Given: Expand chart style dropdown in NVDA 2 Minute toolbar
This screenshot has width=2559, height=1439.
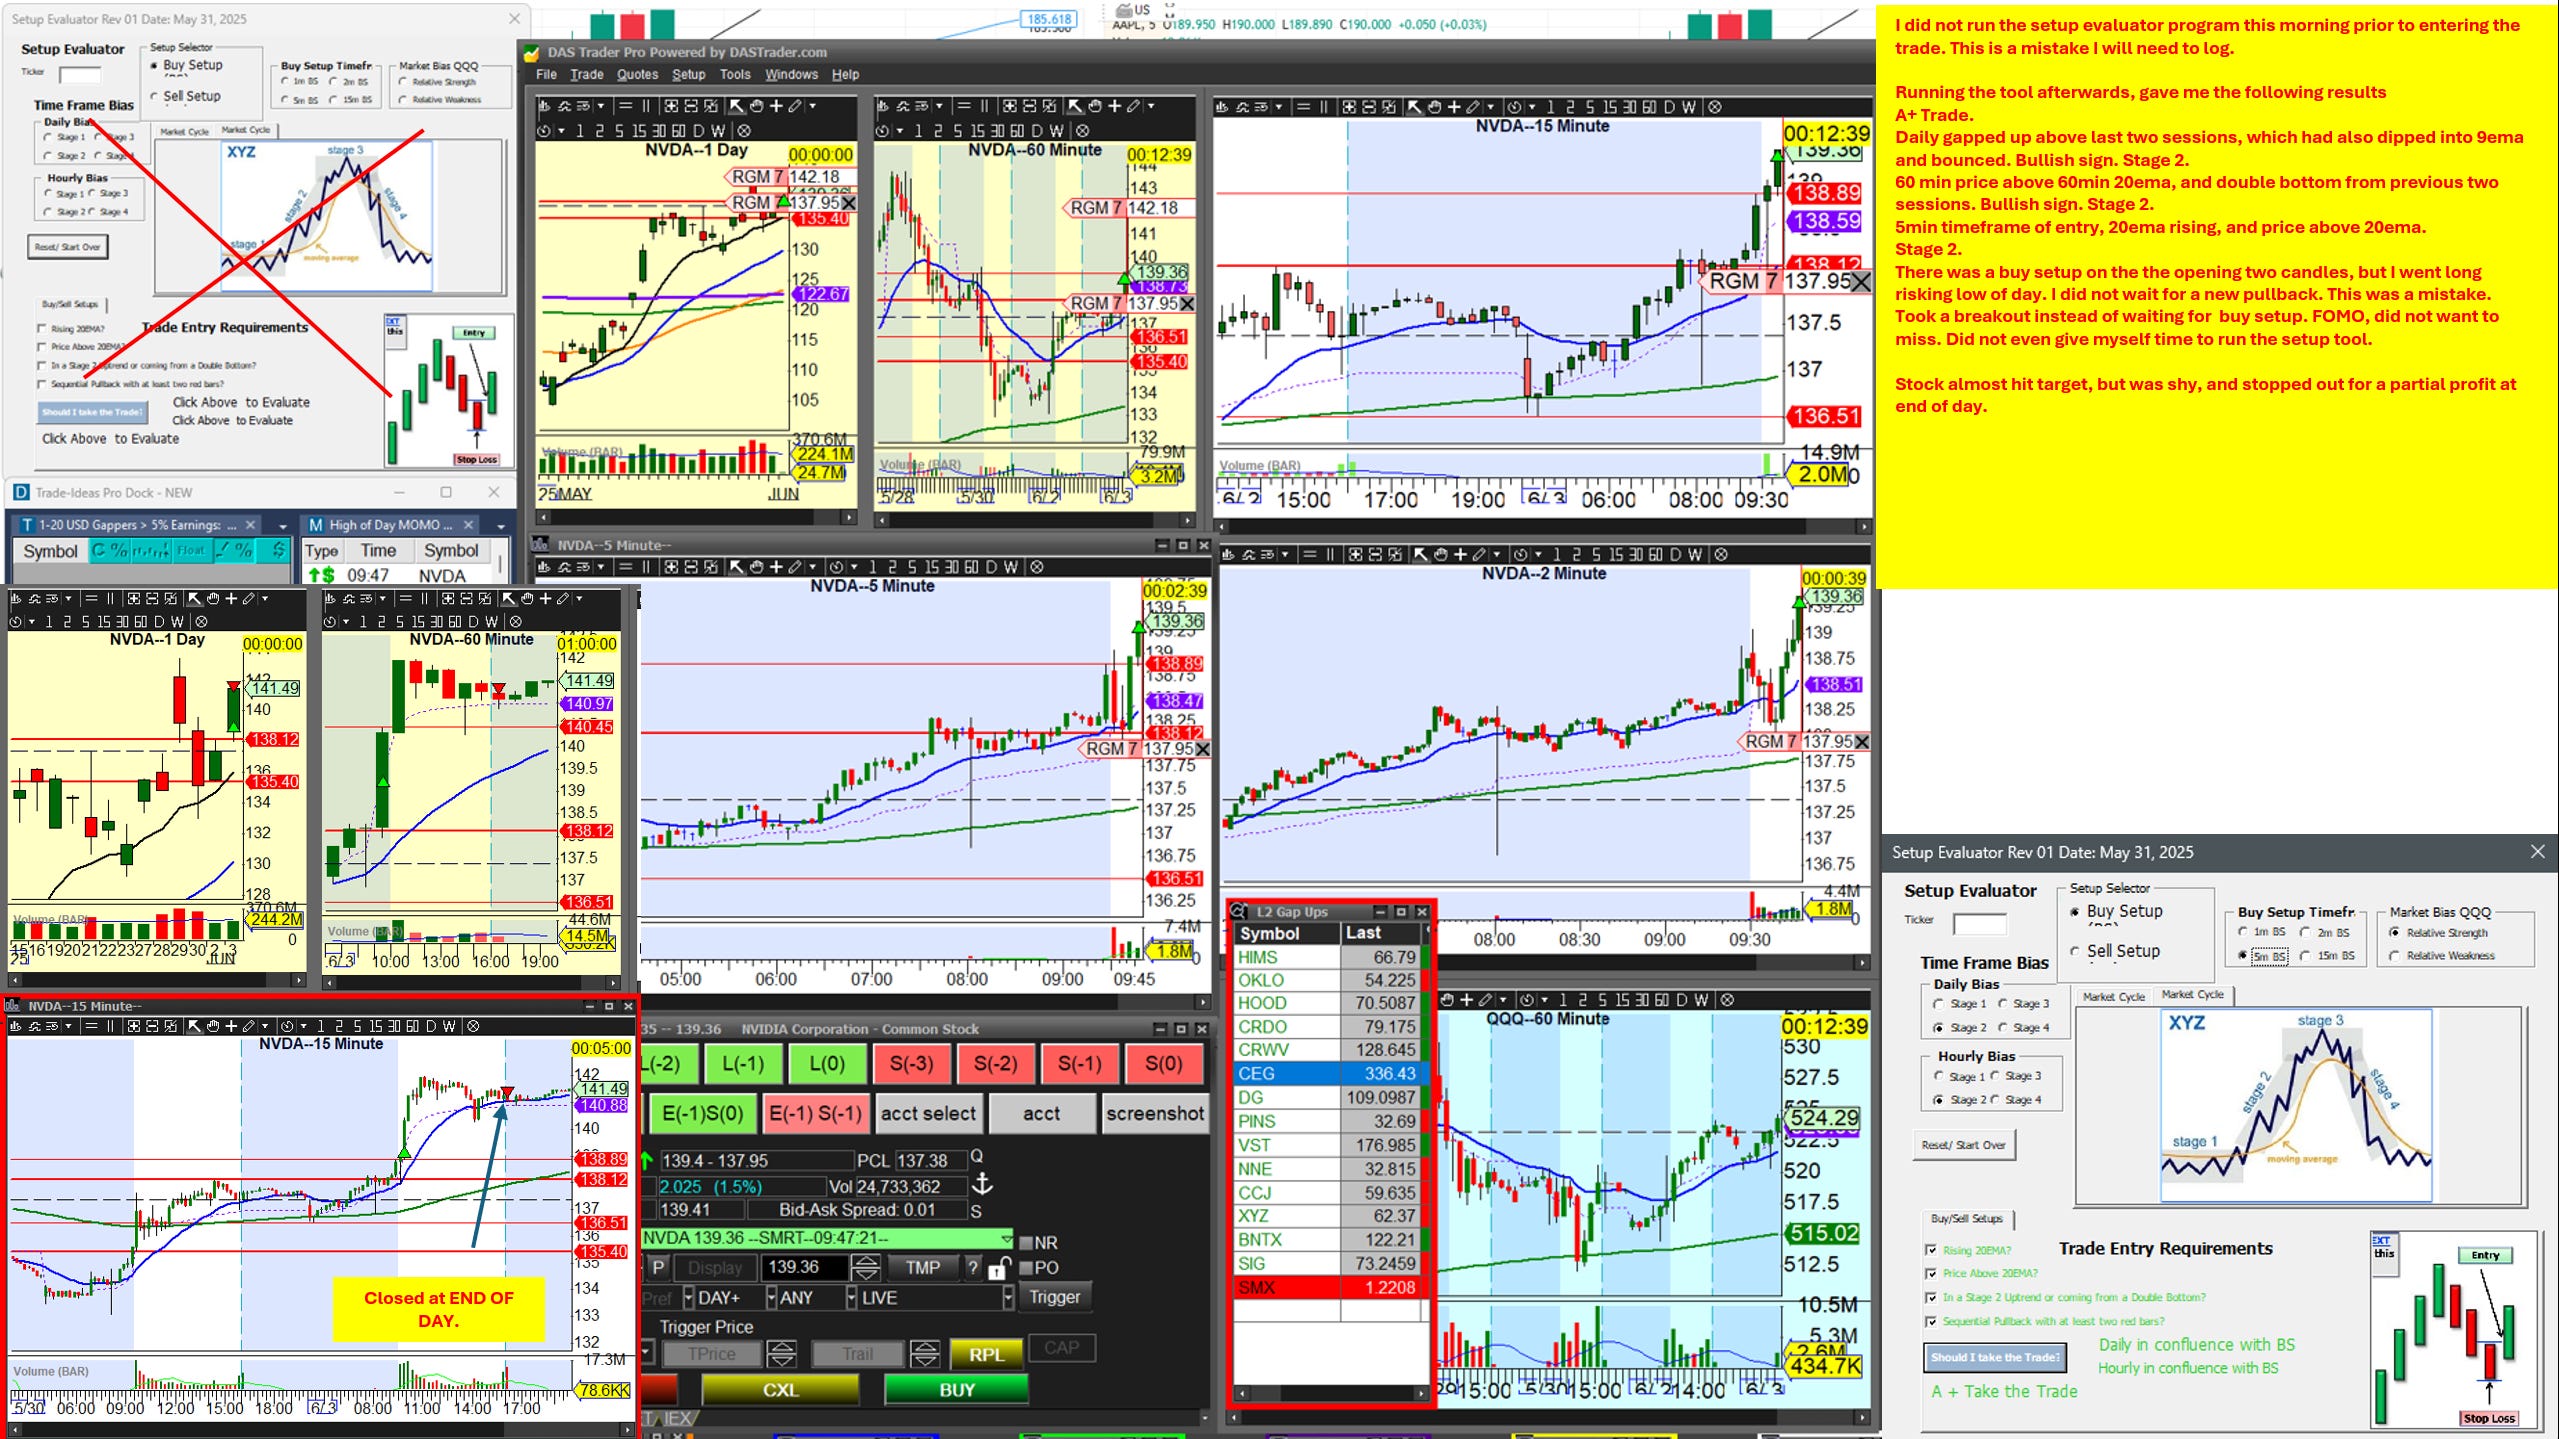Looking at the screenshot, I should tap(1285, 554).
